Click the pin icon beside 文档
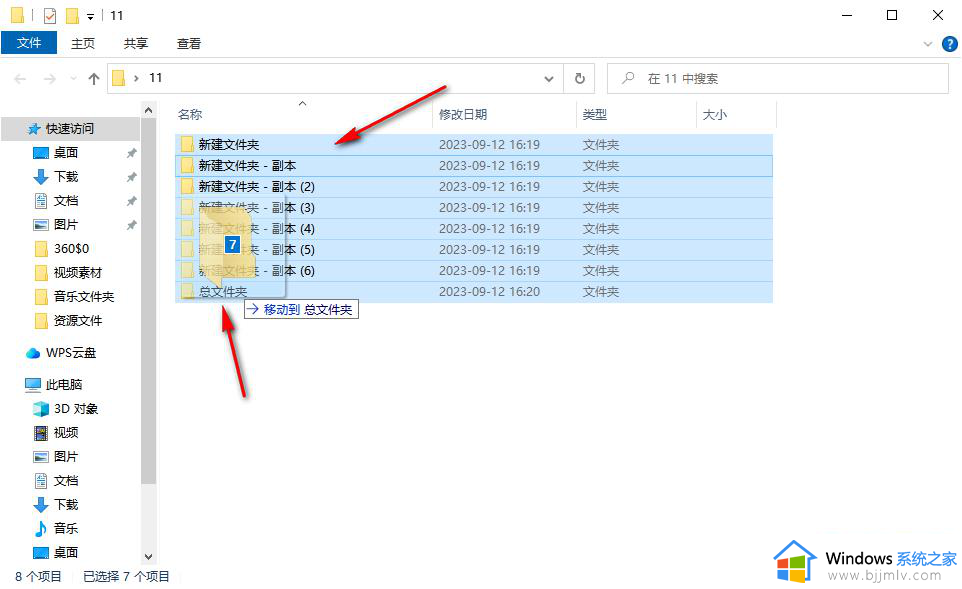This screenshot has width=962, height=589. 131,201
